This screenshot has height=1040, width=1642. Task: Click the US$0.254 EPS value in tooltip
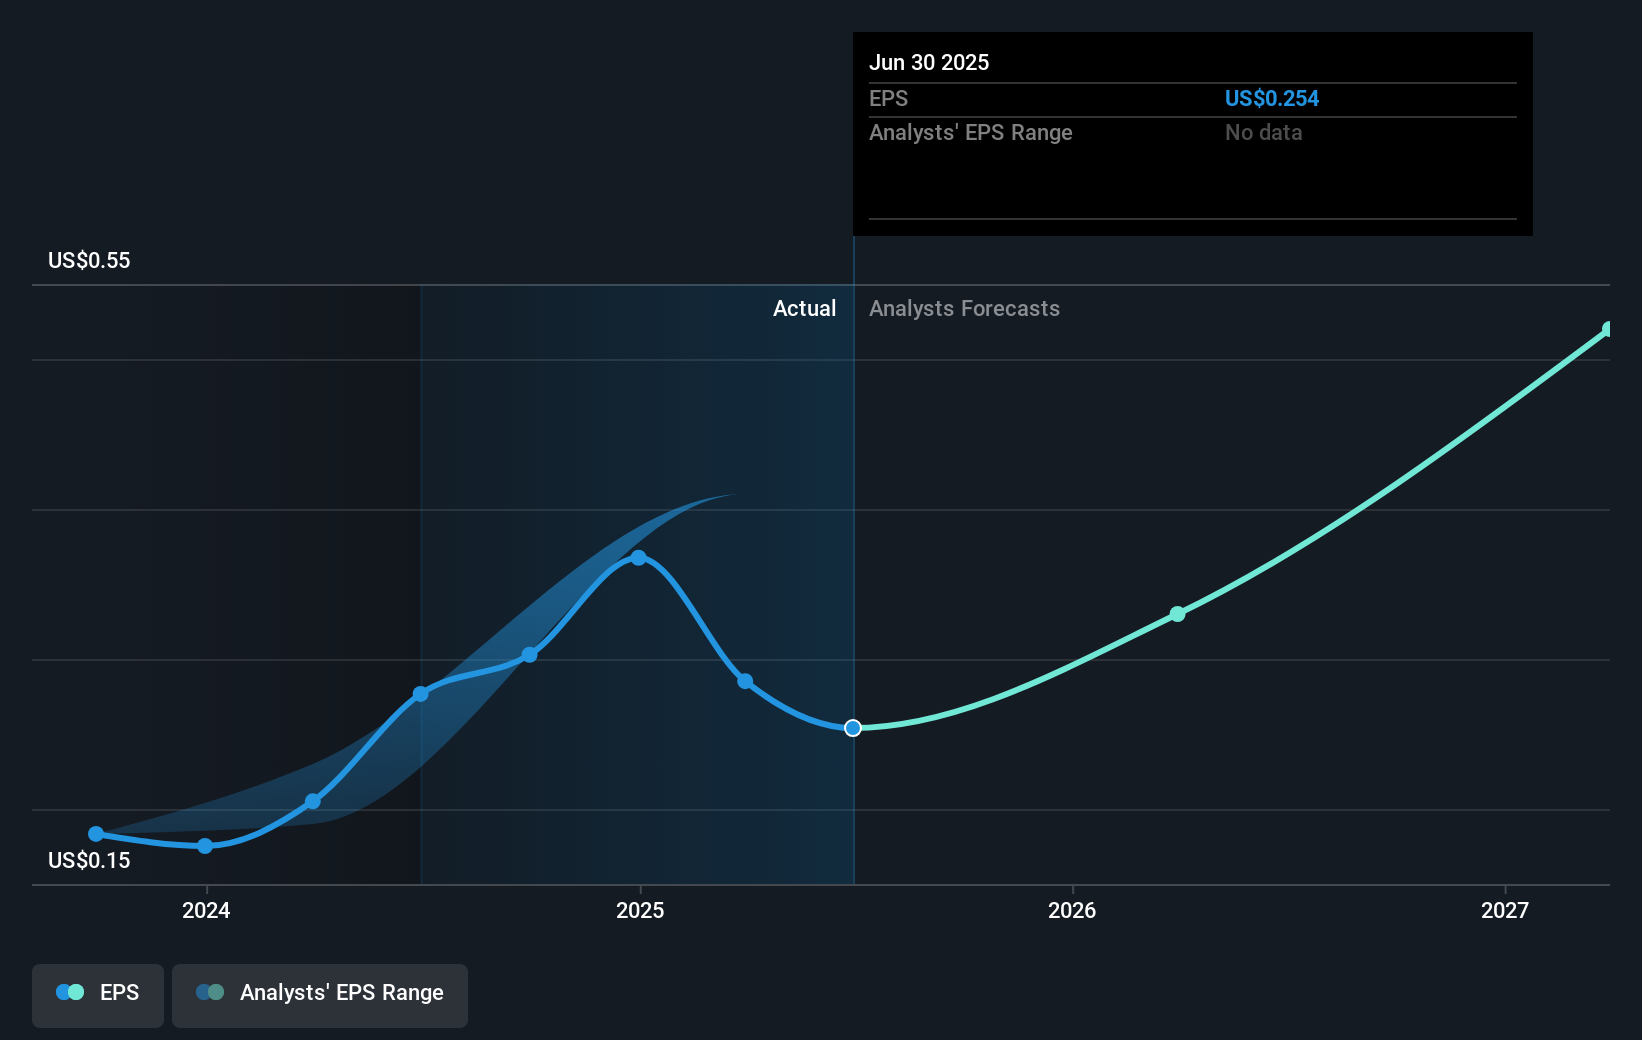(x=1272, y=99)
